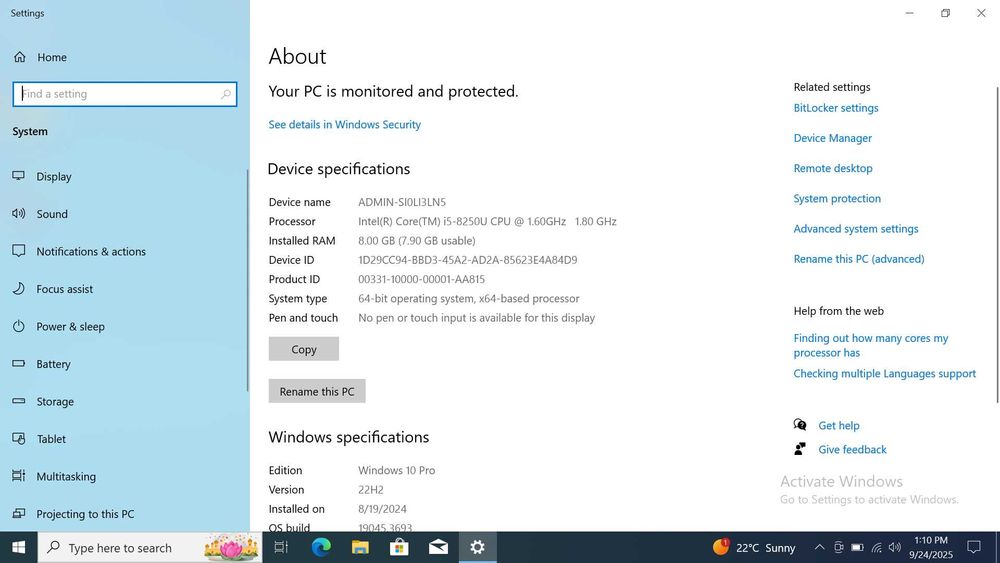Open Device Manager link
This screenshot has height=563, width=1000.
point(833,138)
